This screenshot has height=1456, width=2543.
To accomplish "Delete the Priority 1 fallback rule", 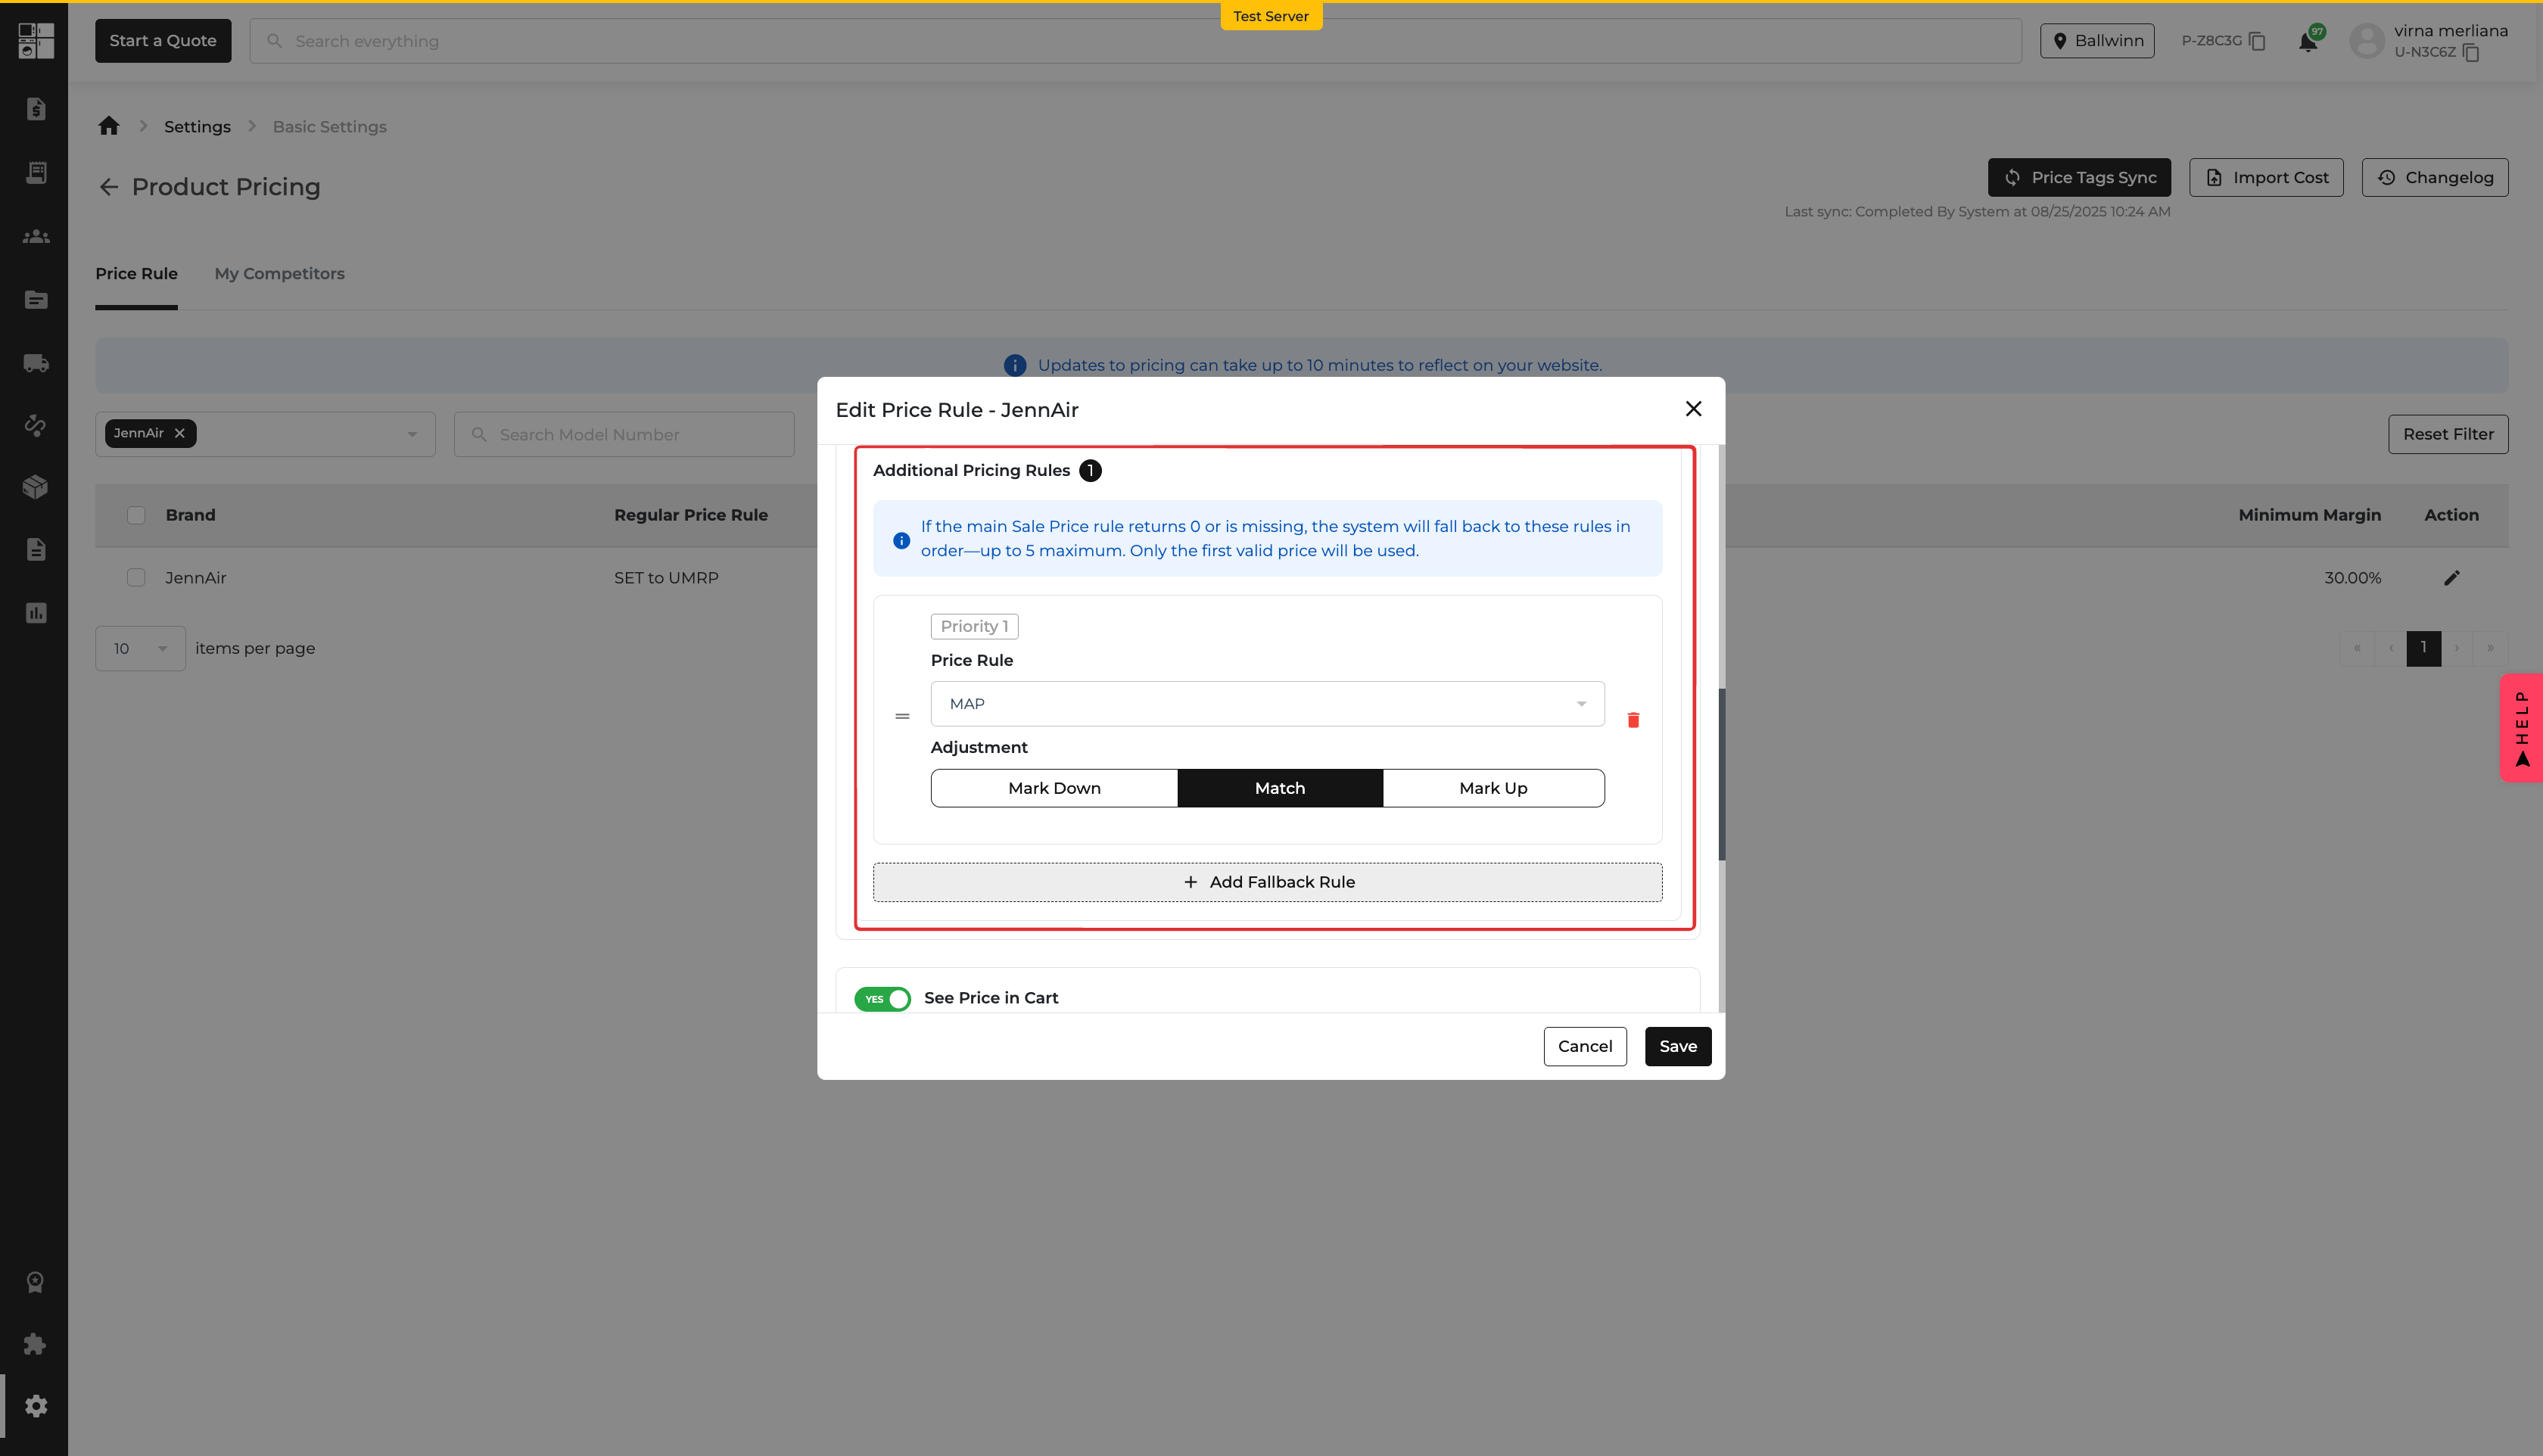I will [x=1633, y=720].
